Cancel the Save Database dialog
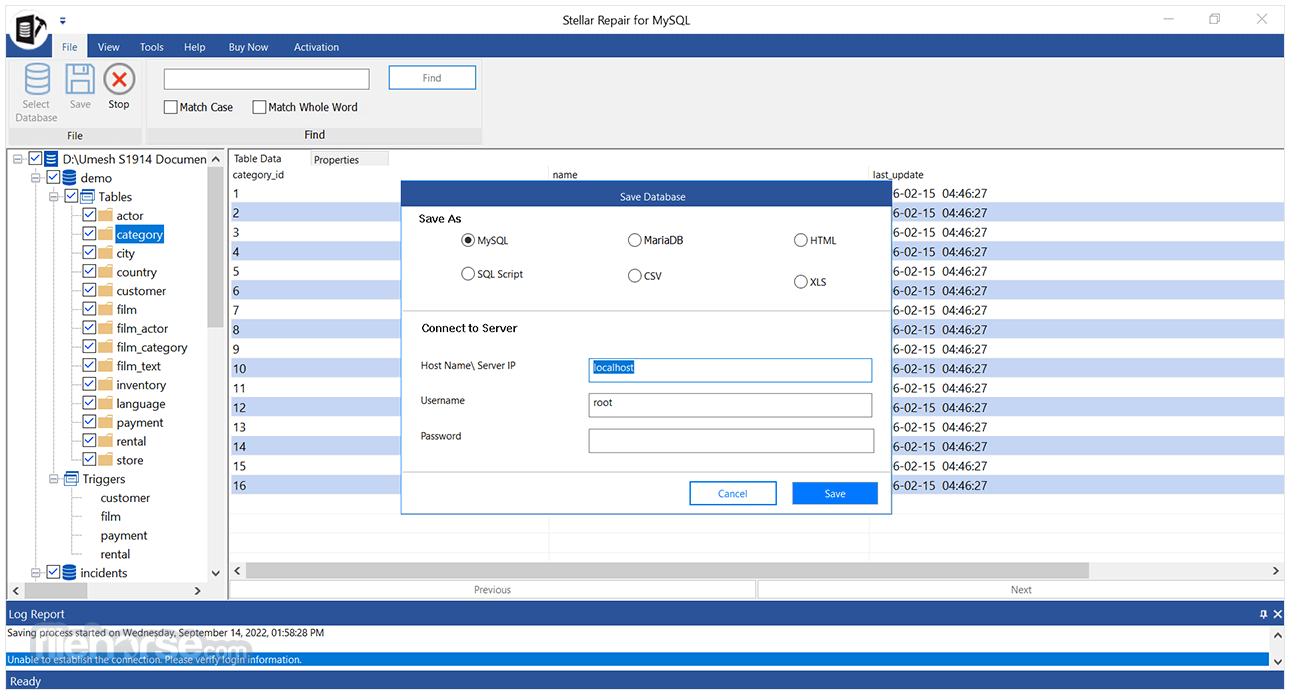Screen dimensions: 1290x695 (x=733, y=493)
